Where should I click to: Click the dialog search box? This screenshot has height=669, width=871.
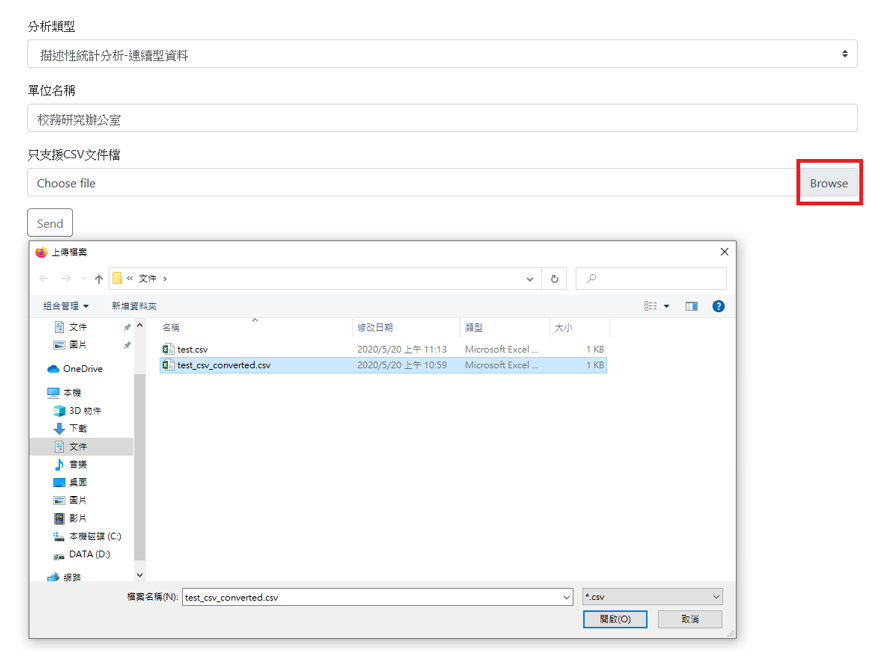coord(651,278)
